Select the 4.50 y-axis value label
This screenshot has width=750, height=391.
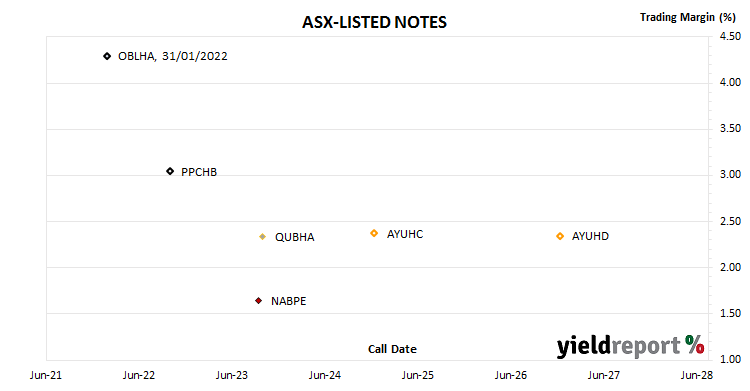(730, 36)
